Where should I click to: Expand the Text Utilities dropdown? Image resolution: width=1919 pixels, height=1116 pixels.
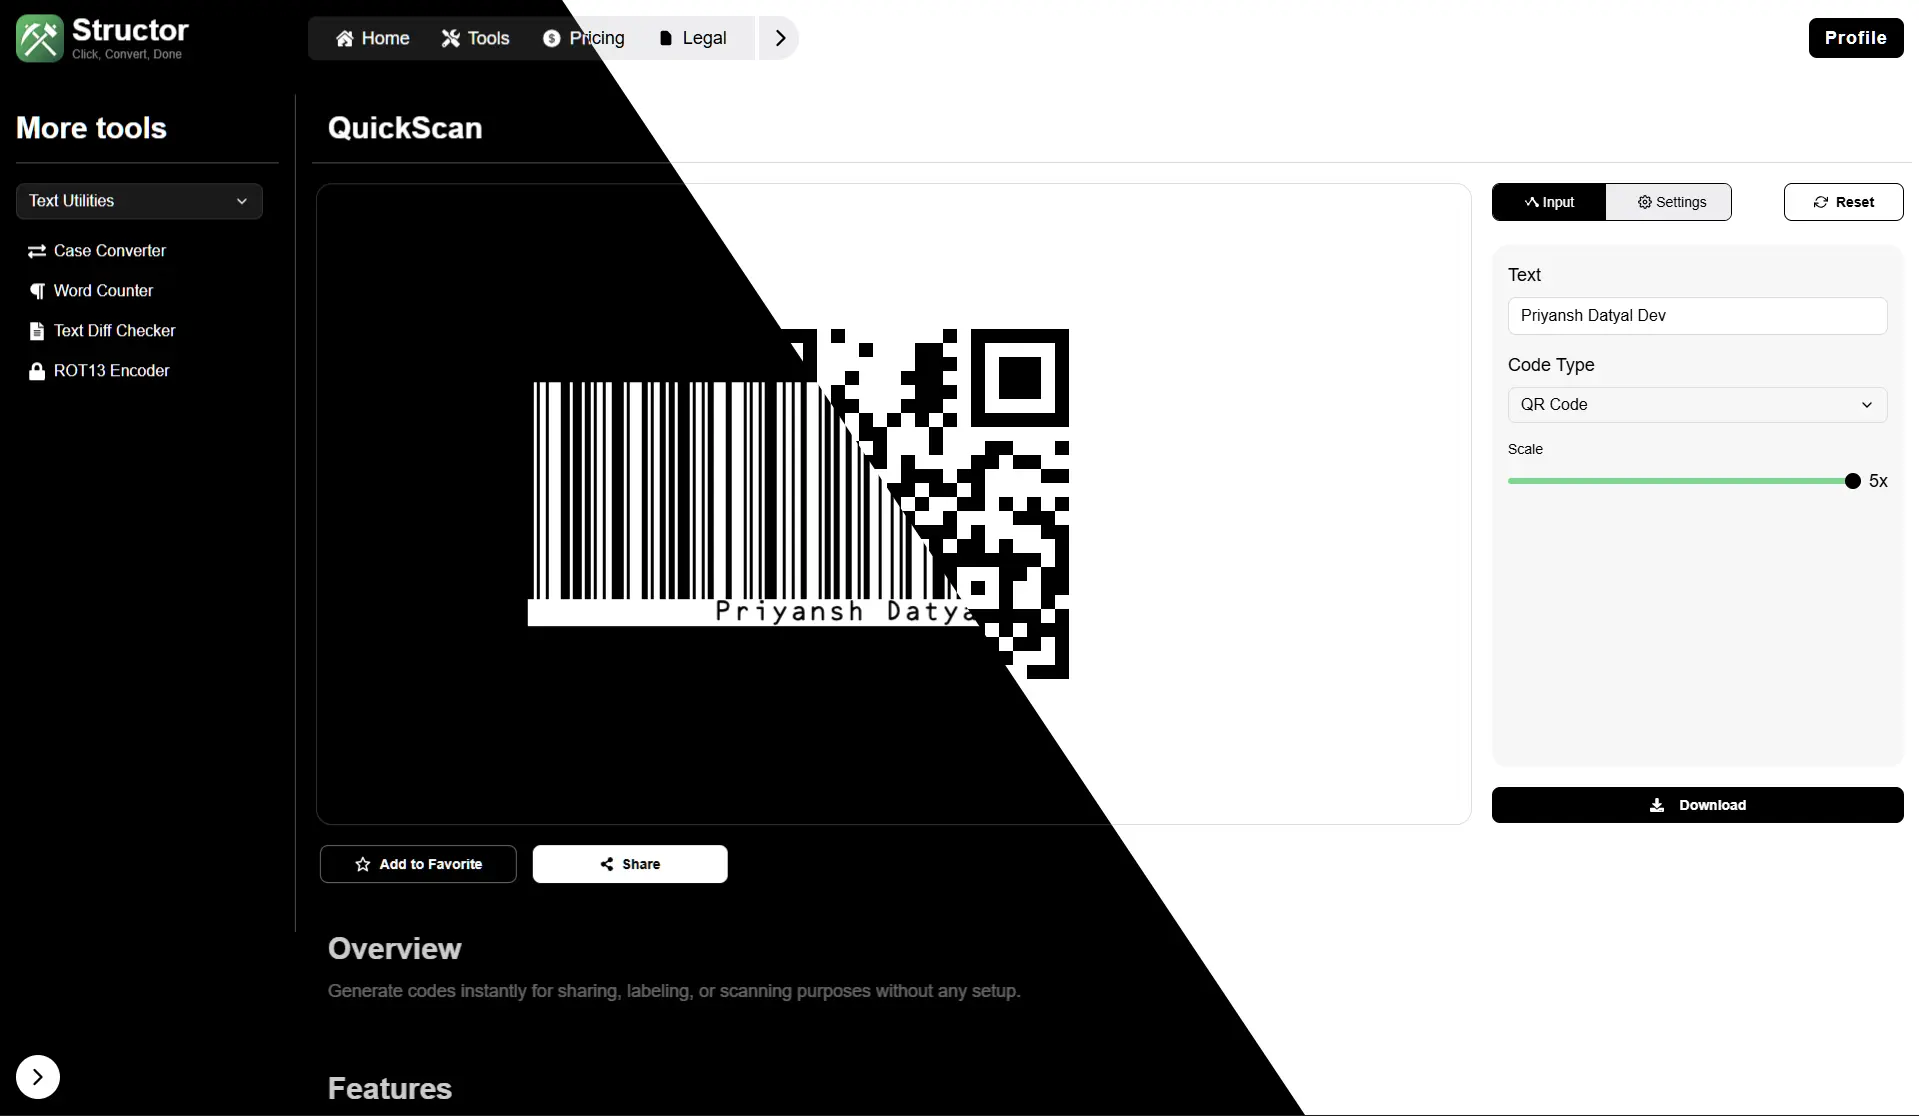[x=139, y=201]
